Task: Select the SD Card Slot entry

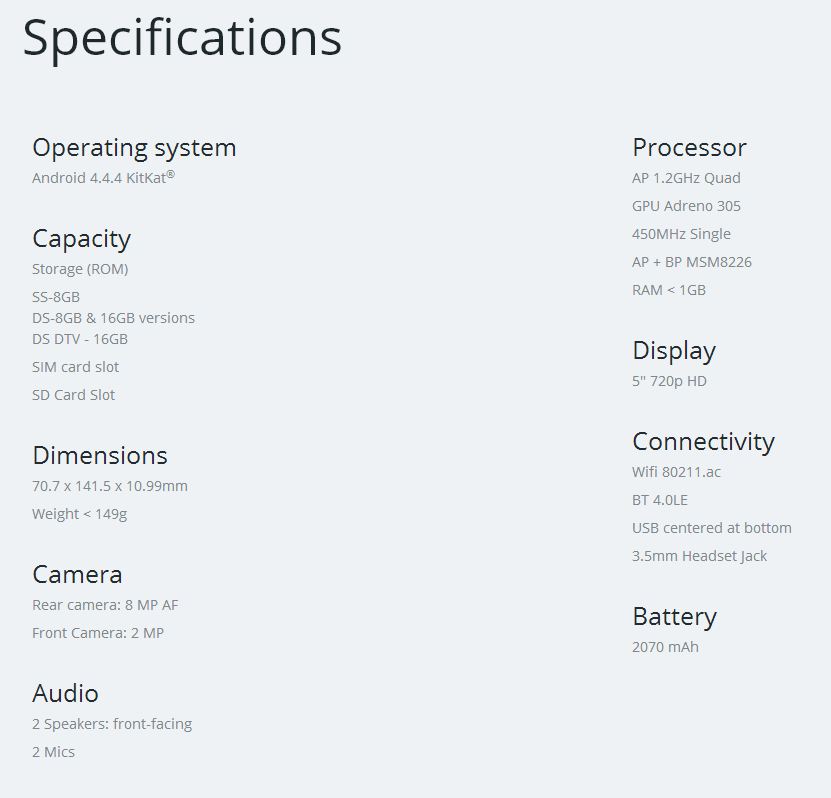Action: [x=73, y=395]
